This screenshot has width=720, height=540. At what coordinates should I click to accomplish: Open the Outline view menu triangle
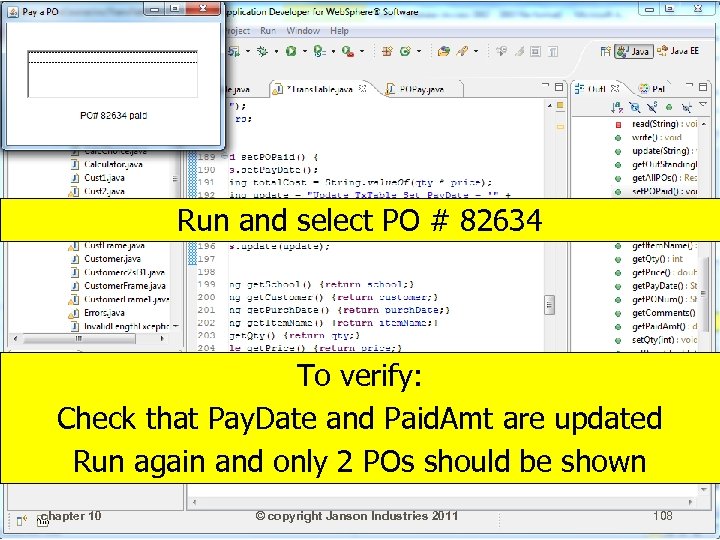(x=703, y=106)
